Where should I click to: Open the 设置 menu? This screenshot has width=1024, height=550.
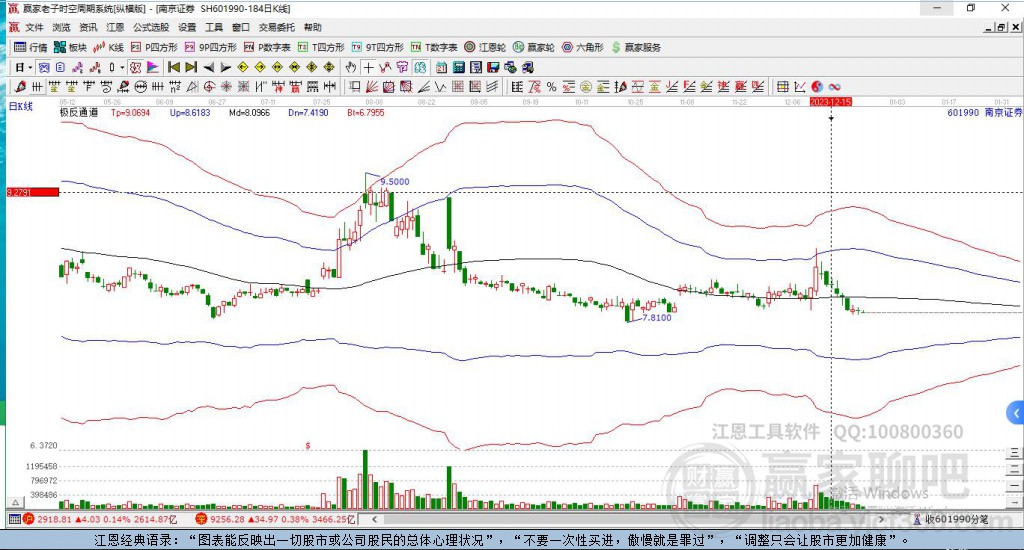pos(187,27)
